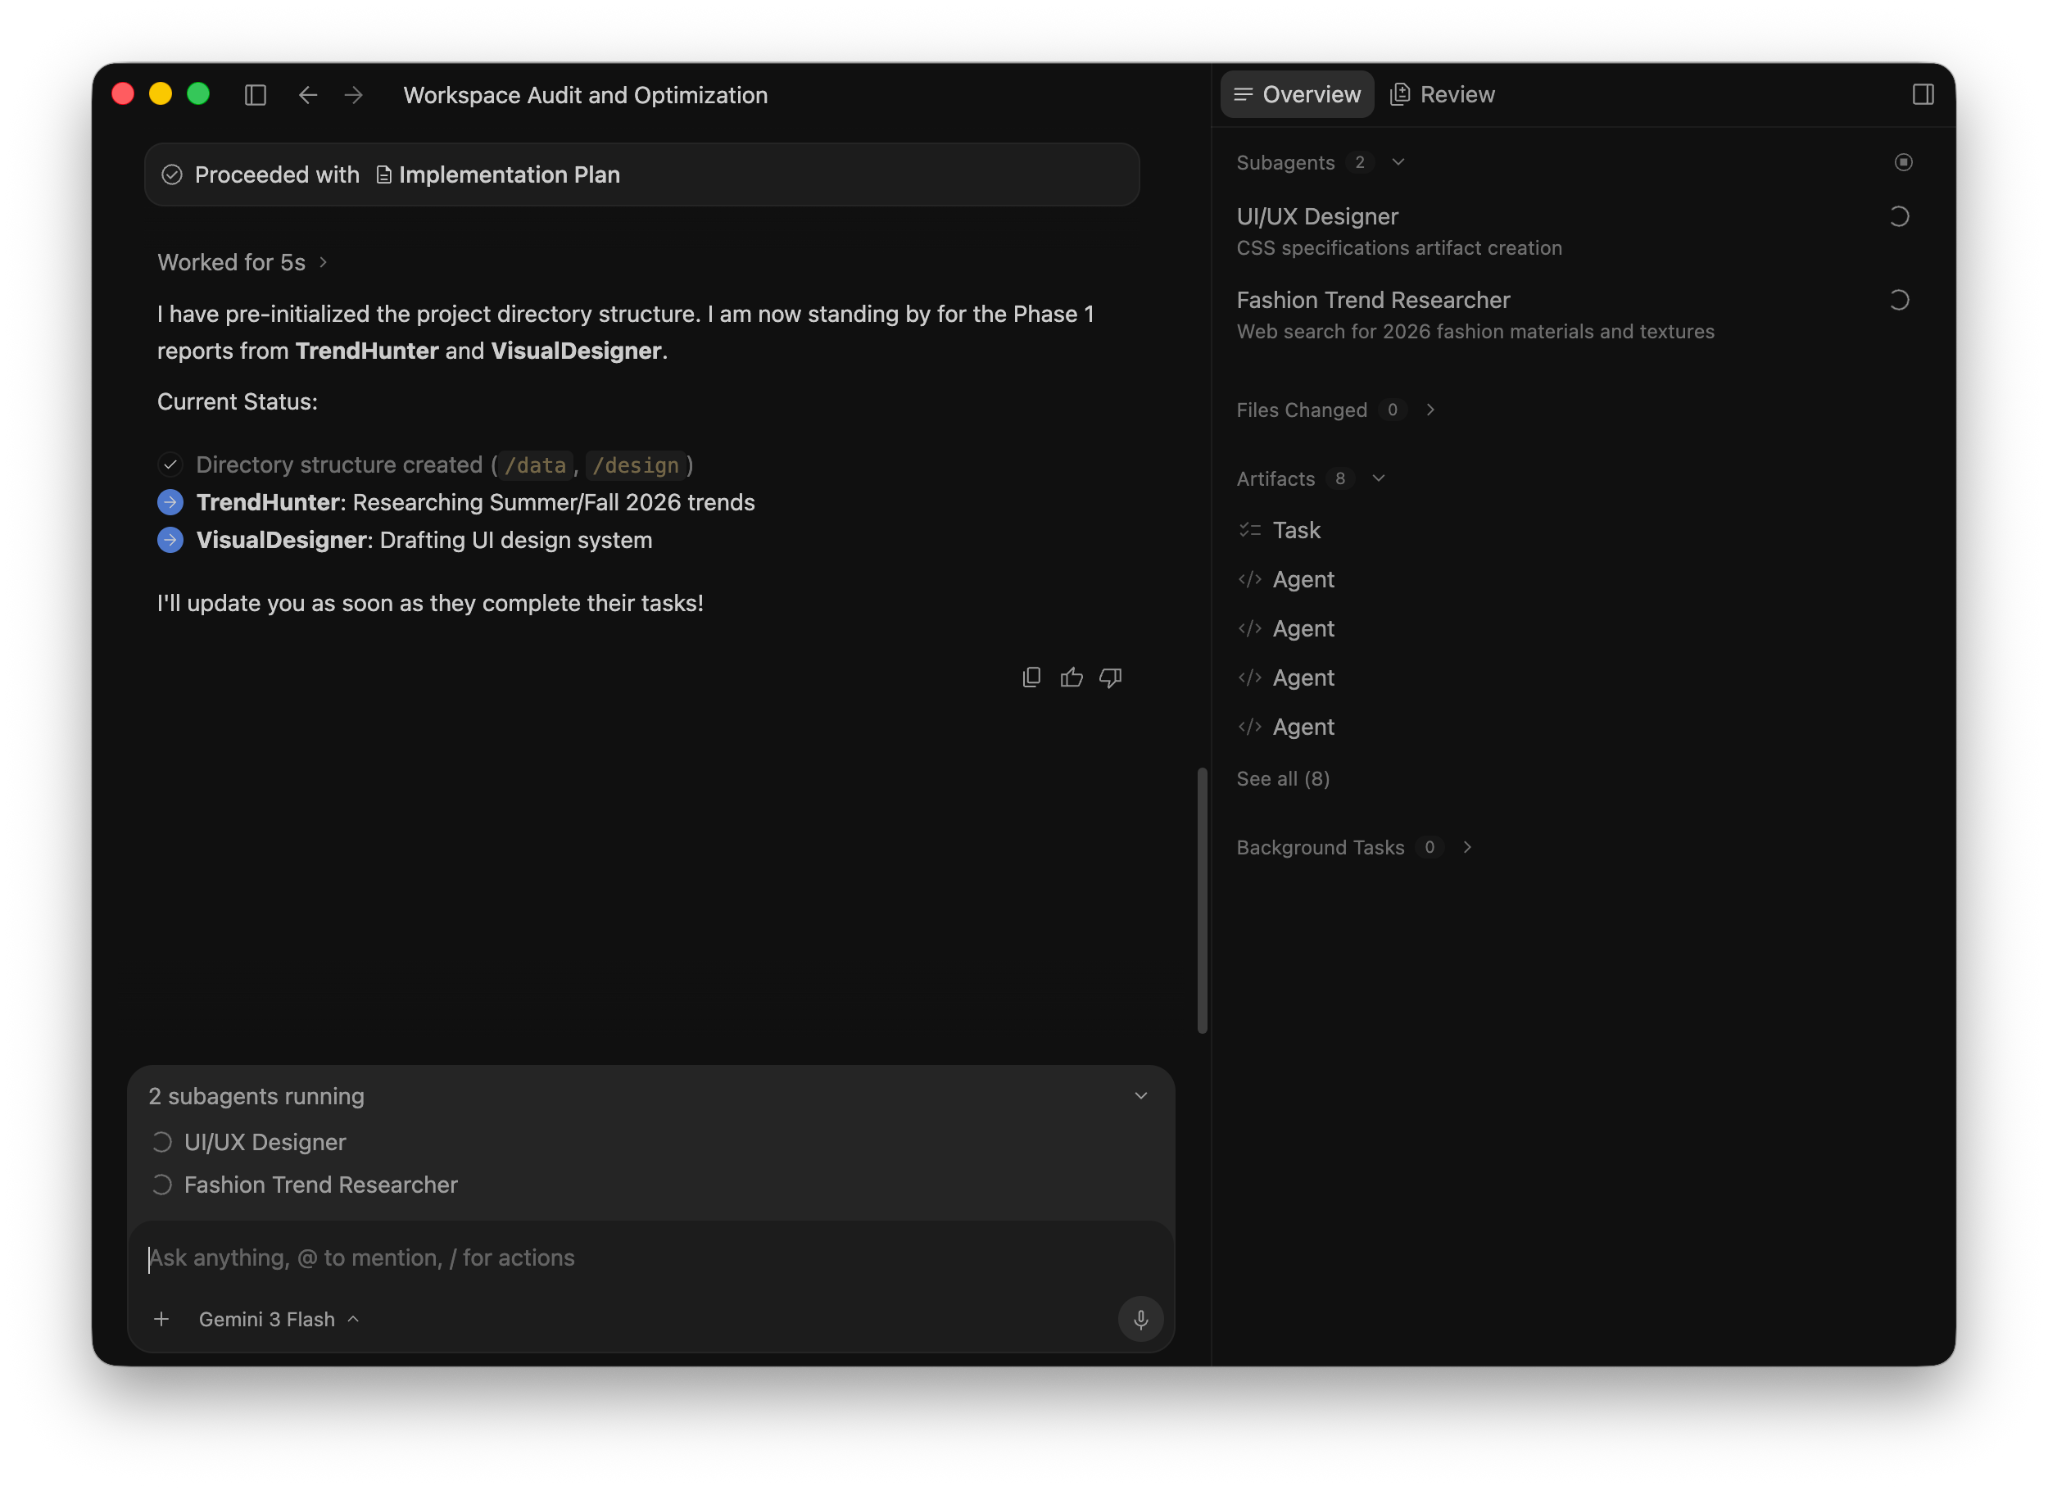Click the Background Tasks count badge 0
The width and height of the screenshot is (2048, 1488).
coord(1429,848)
